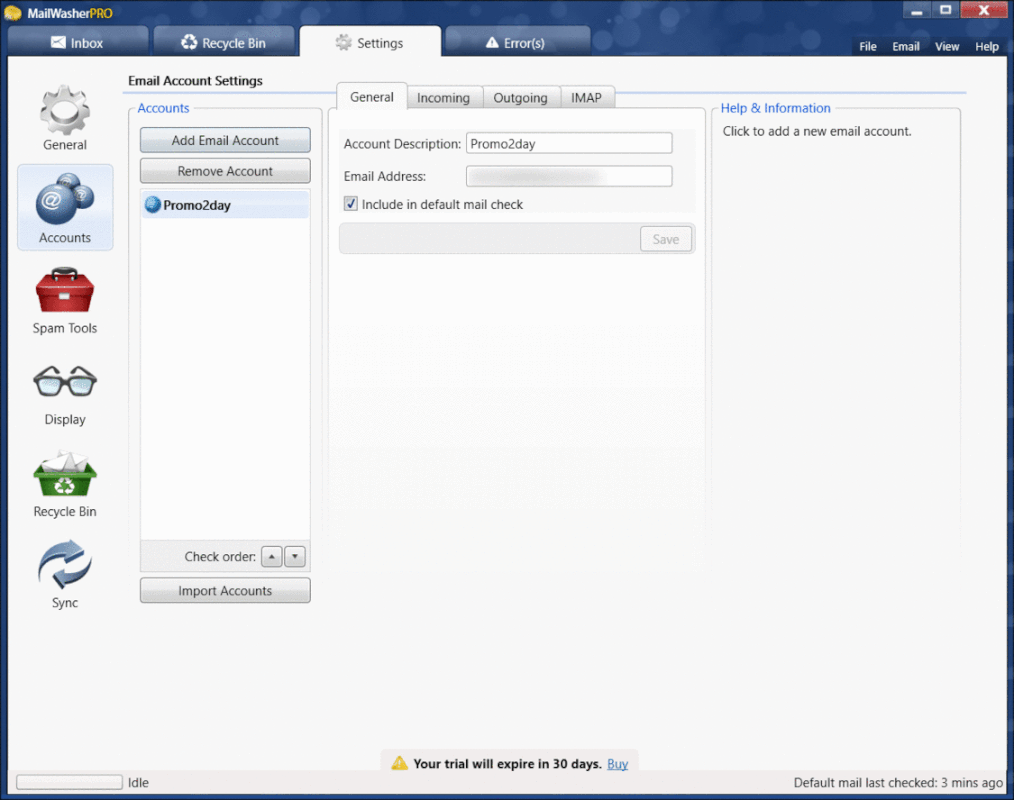Open Sync arrows icon

(65, 565)
